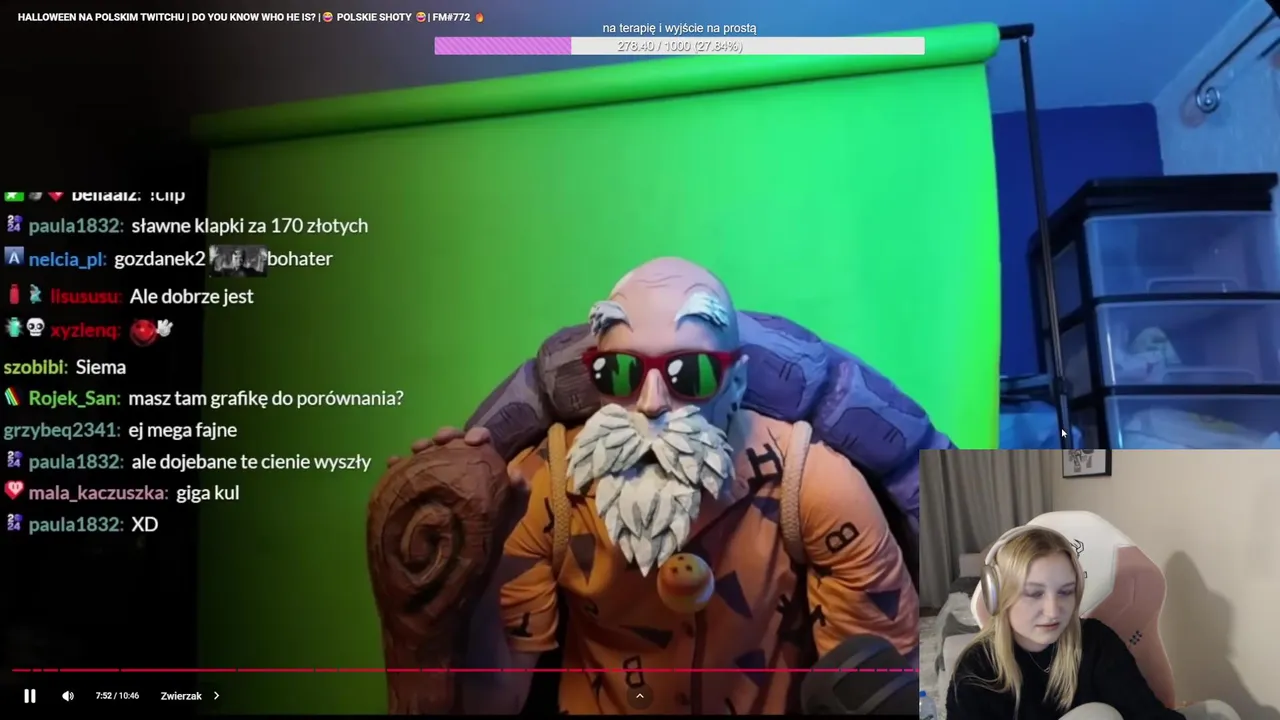Click the badge icon beside nelcia_pl
This screenshot has width=1280, height=720.
tap(14, 257)
